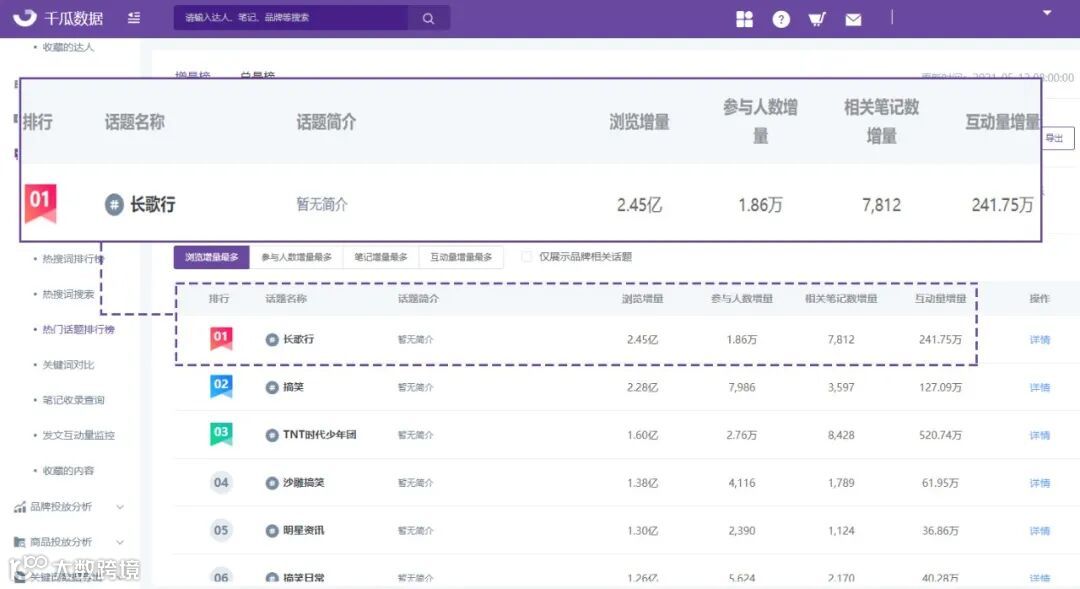Click hashtag icon beside 长歌行 in table row

(x=272, y=340)
